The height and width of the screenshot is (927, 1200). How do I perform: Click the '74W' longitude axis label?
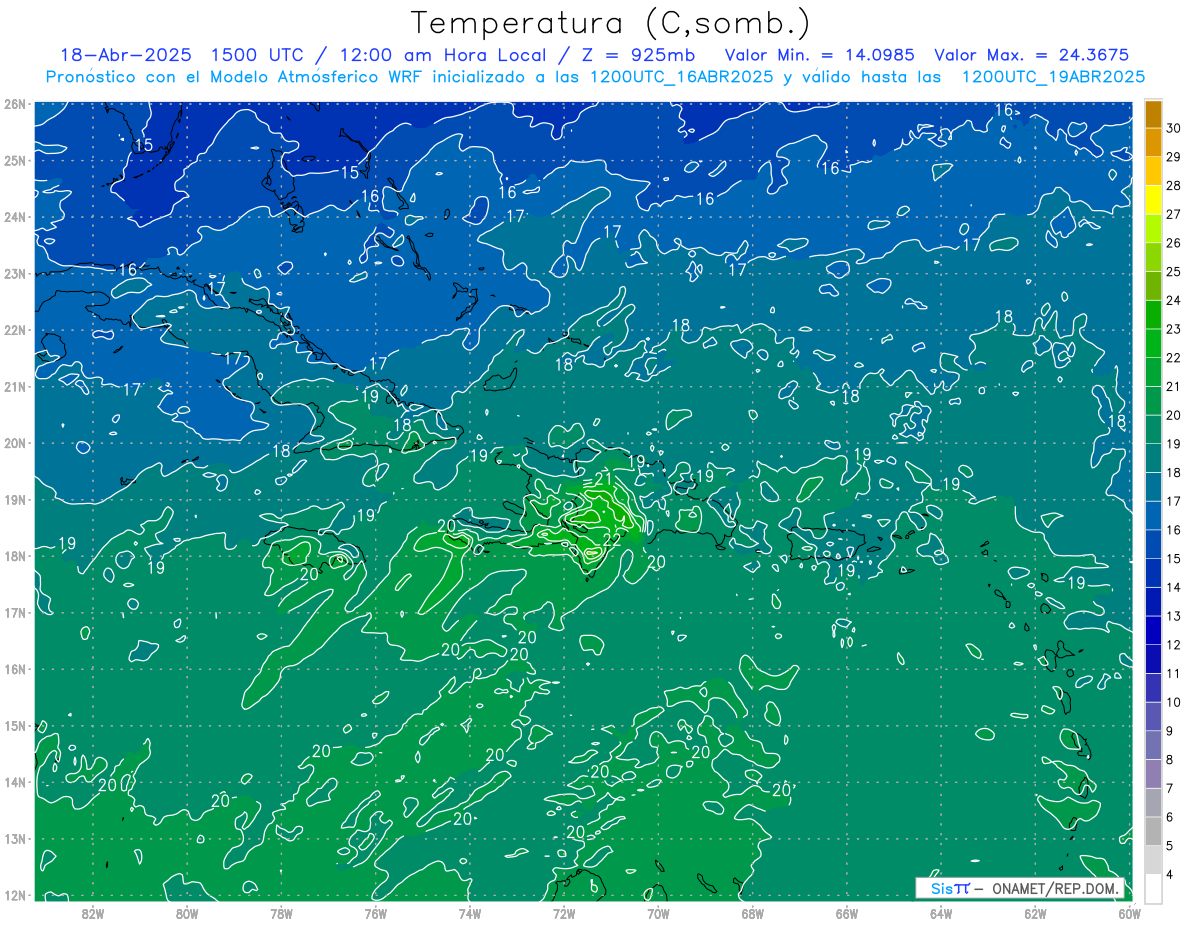pos(469,914)
